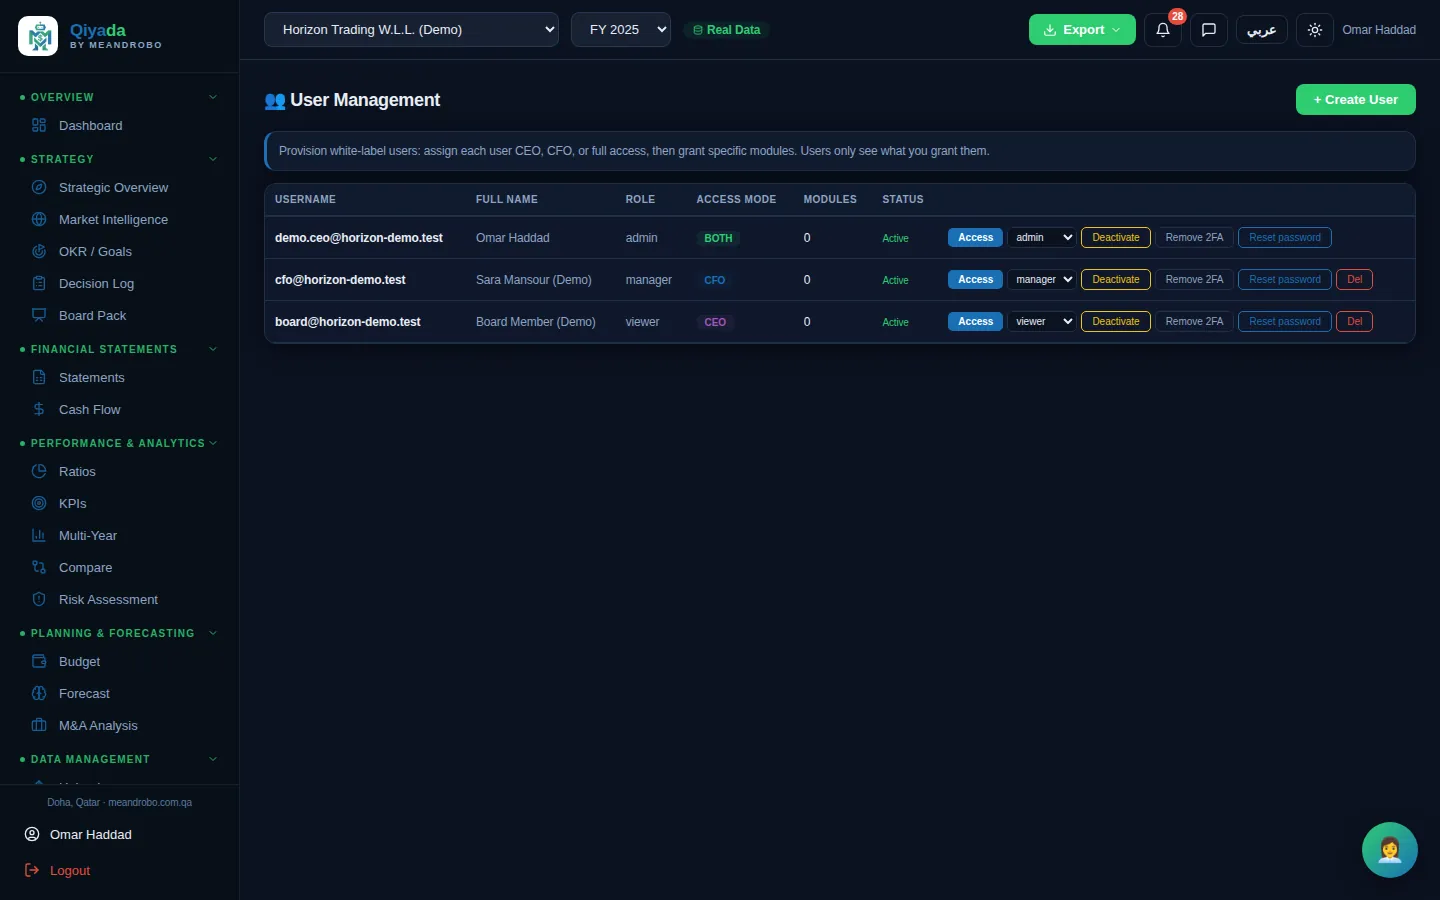Screen dimensions: 1440x900
Task: Click the Create User button
Action: [x=1355, y=100]
